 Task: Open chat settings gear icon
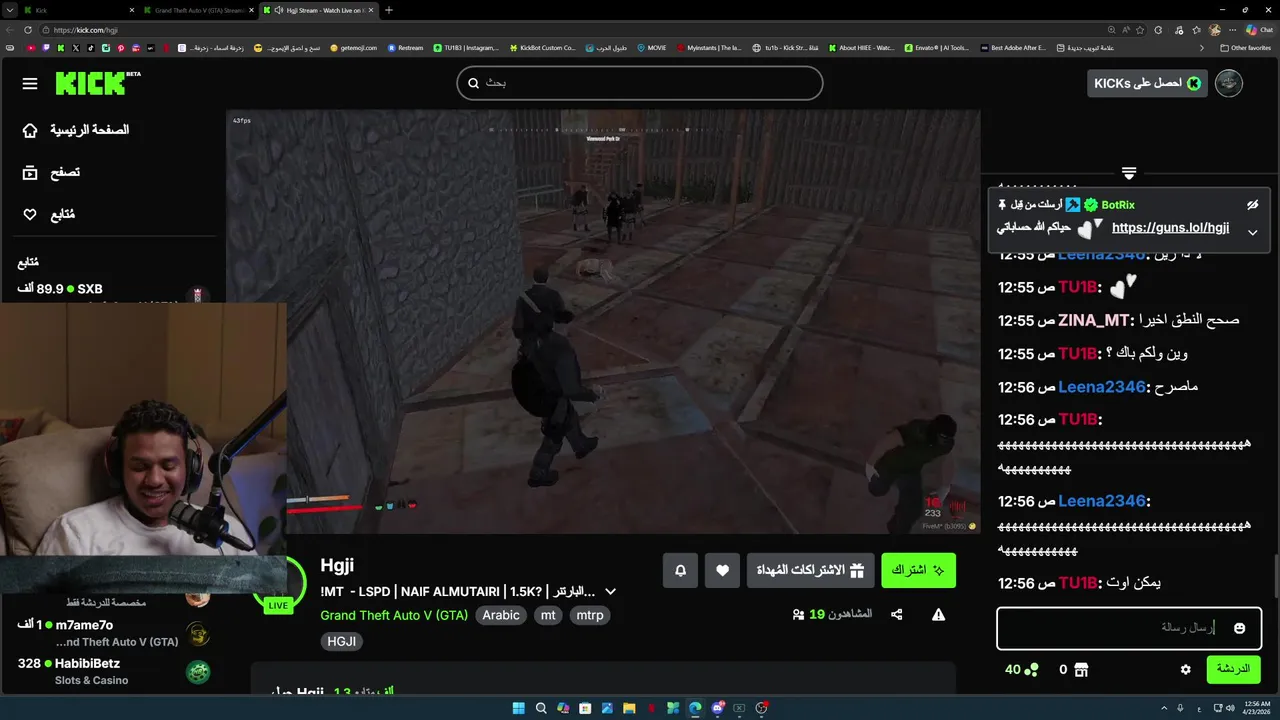(1186, 669)
